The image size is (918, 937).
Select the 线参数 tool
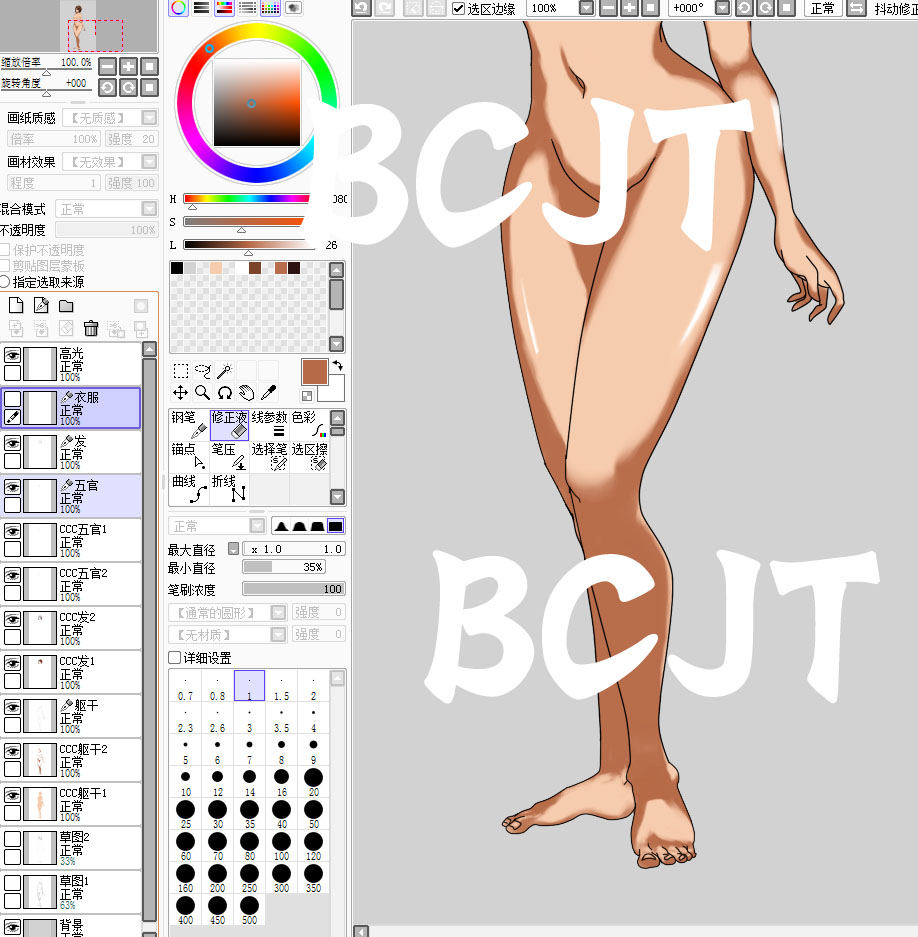(x=270, y=425)
